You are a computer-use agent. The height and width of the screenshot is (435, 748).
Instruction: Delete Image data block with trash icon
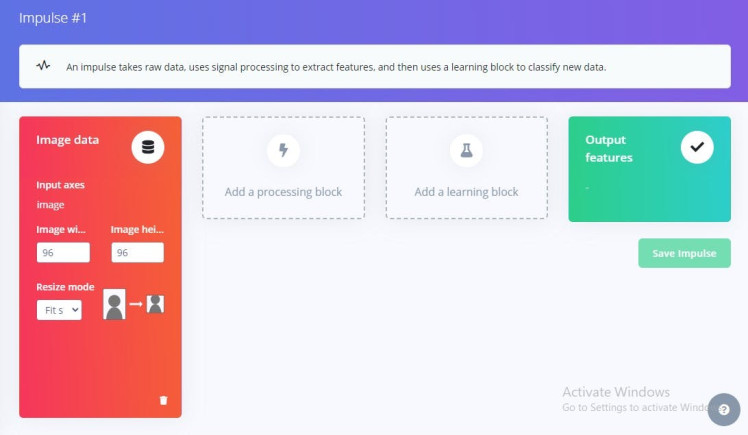tap(164, 400)
